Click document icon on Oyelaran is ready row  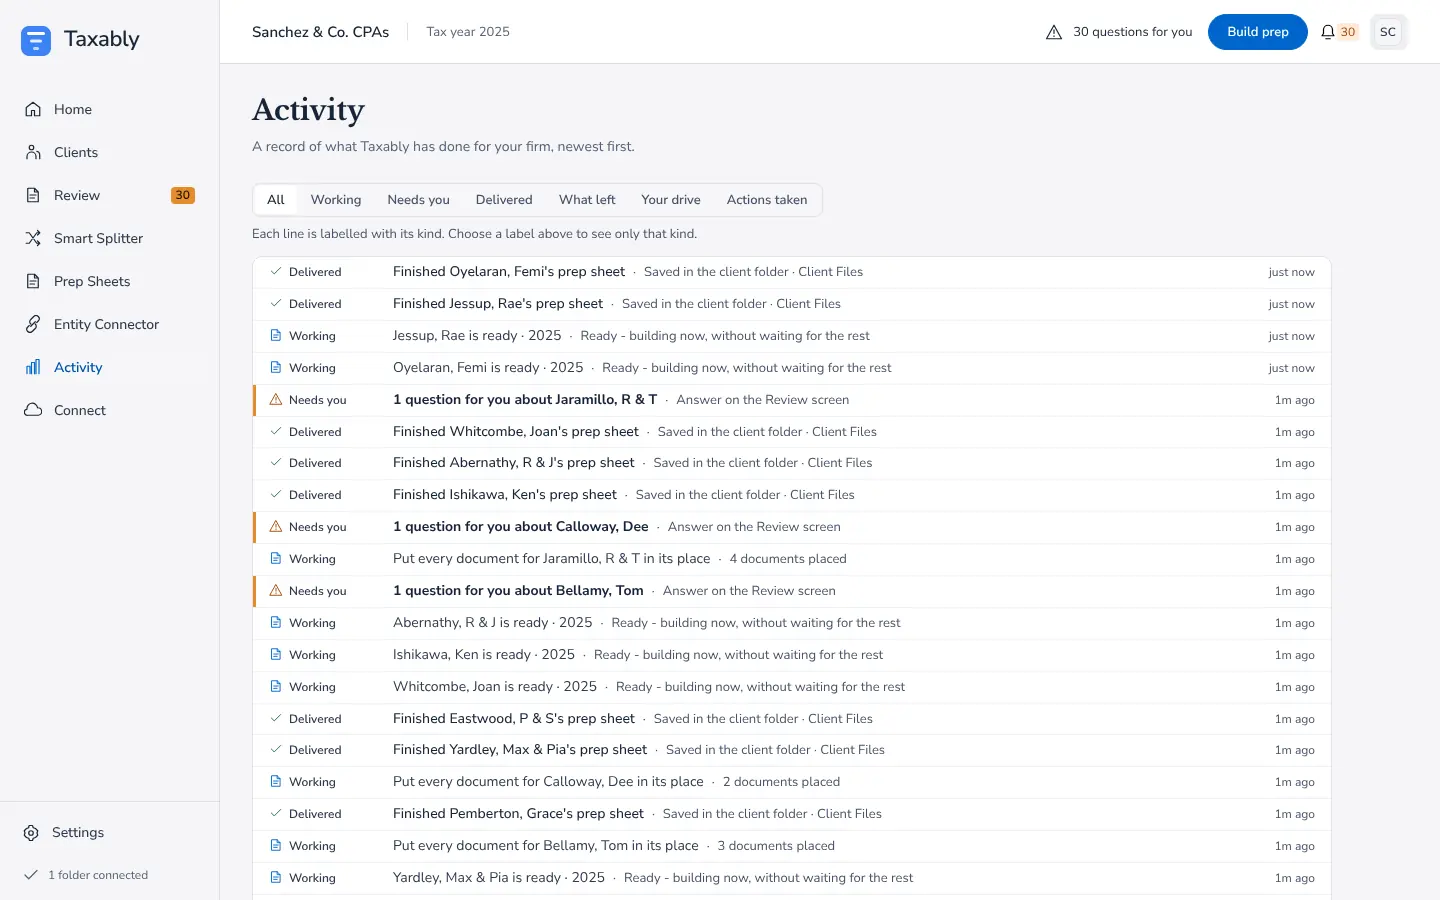[x=276, y=367]
